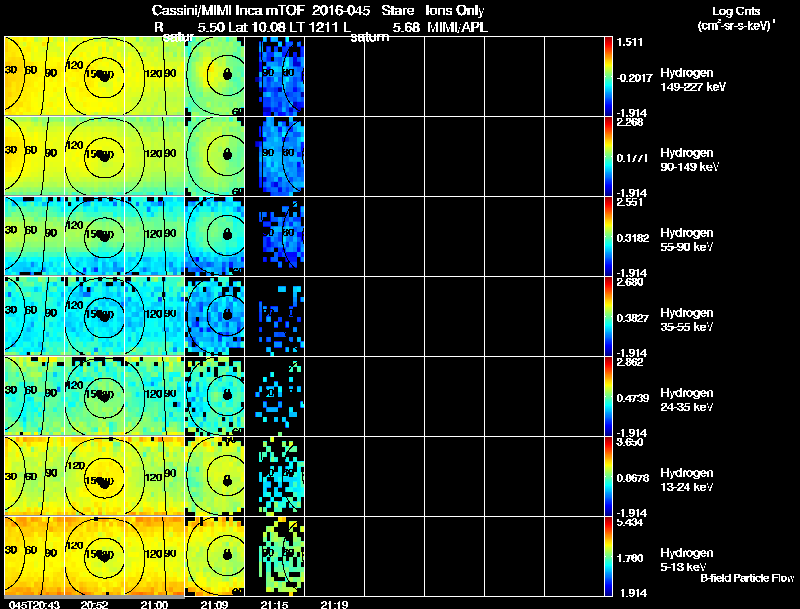Image resolution: width=800 pixels, height=609 pixels.
Task: Click the Hydrogen 90-149 keV color bar
Action: [x=608, y=157]
